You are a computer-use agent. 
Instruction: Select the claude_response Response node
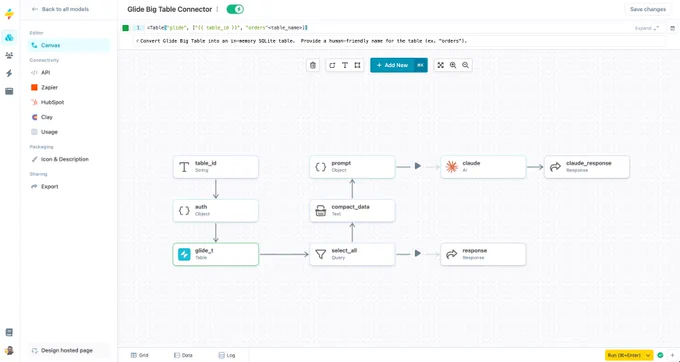[x=587, y=166]
